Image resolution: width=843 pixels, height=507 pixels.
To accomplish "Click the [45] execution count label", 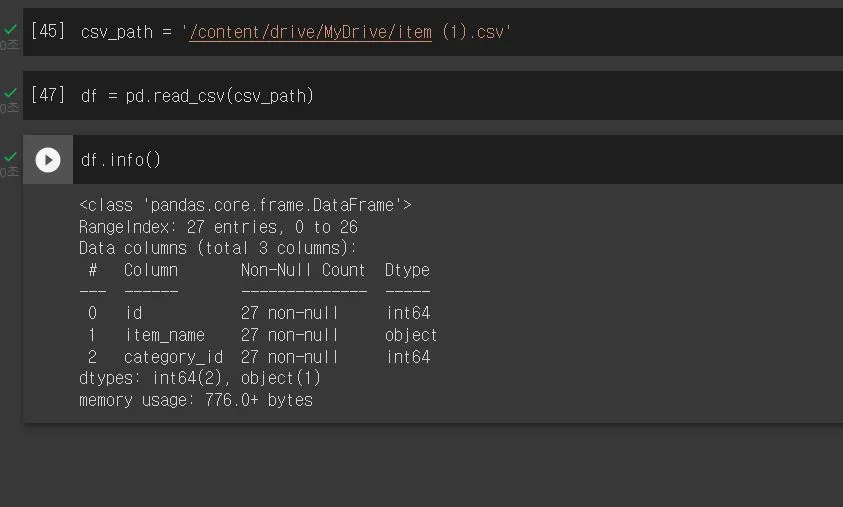I will (48, 31).
